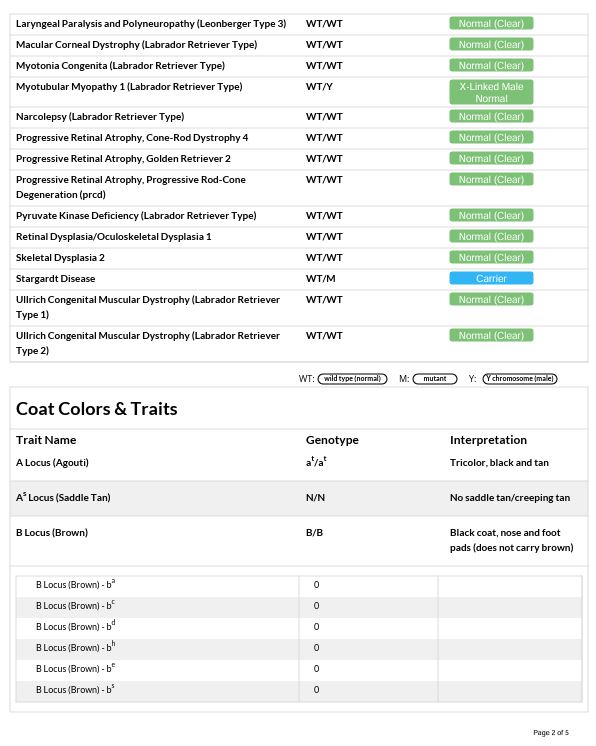The image size is (596, 746).
Task: Click the Trait Name column header
Action: 46,440
